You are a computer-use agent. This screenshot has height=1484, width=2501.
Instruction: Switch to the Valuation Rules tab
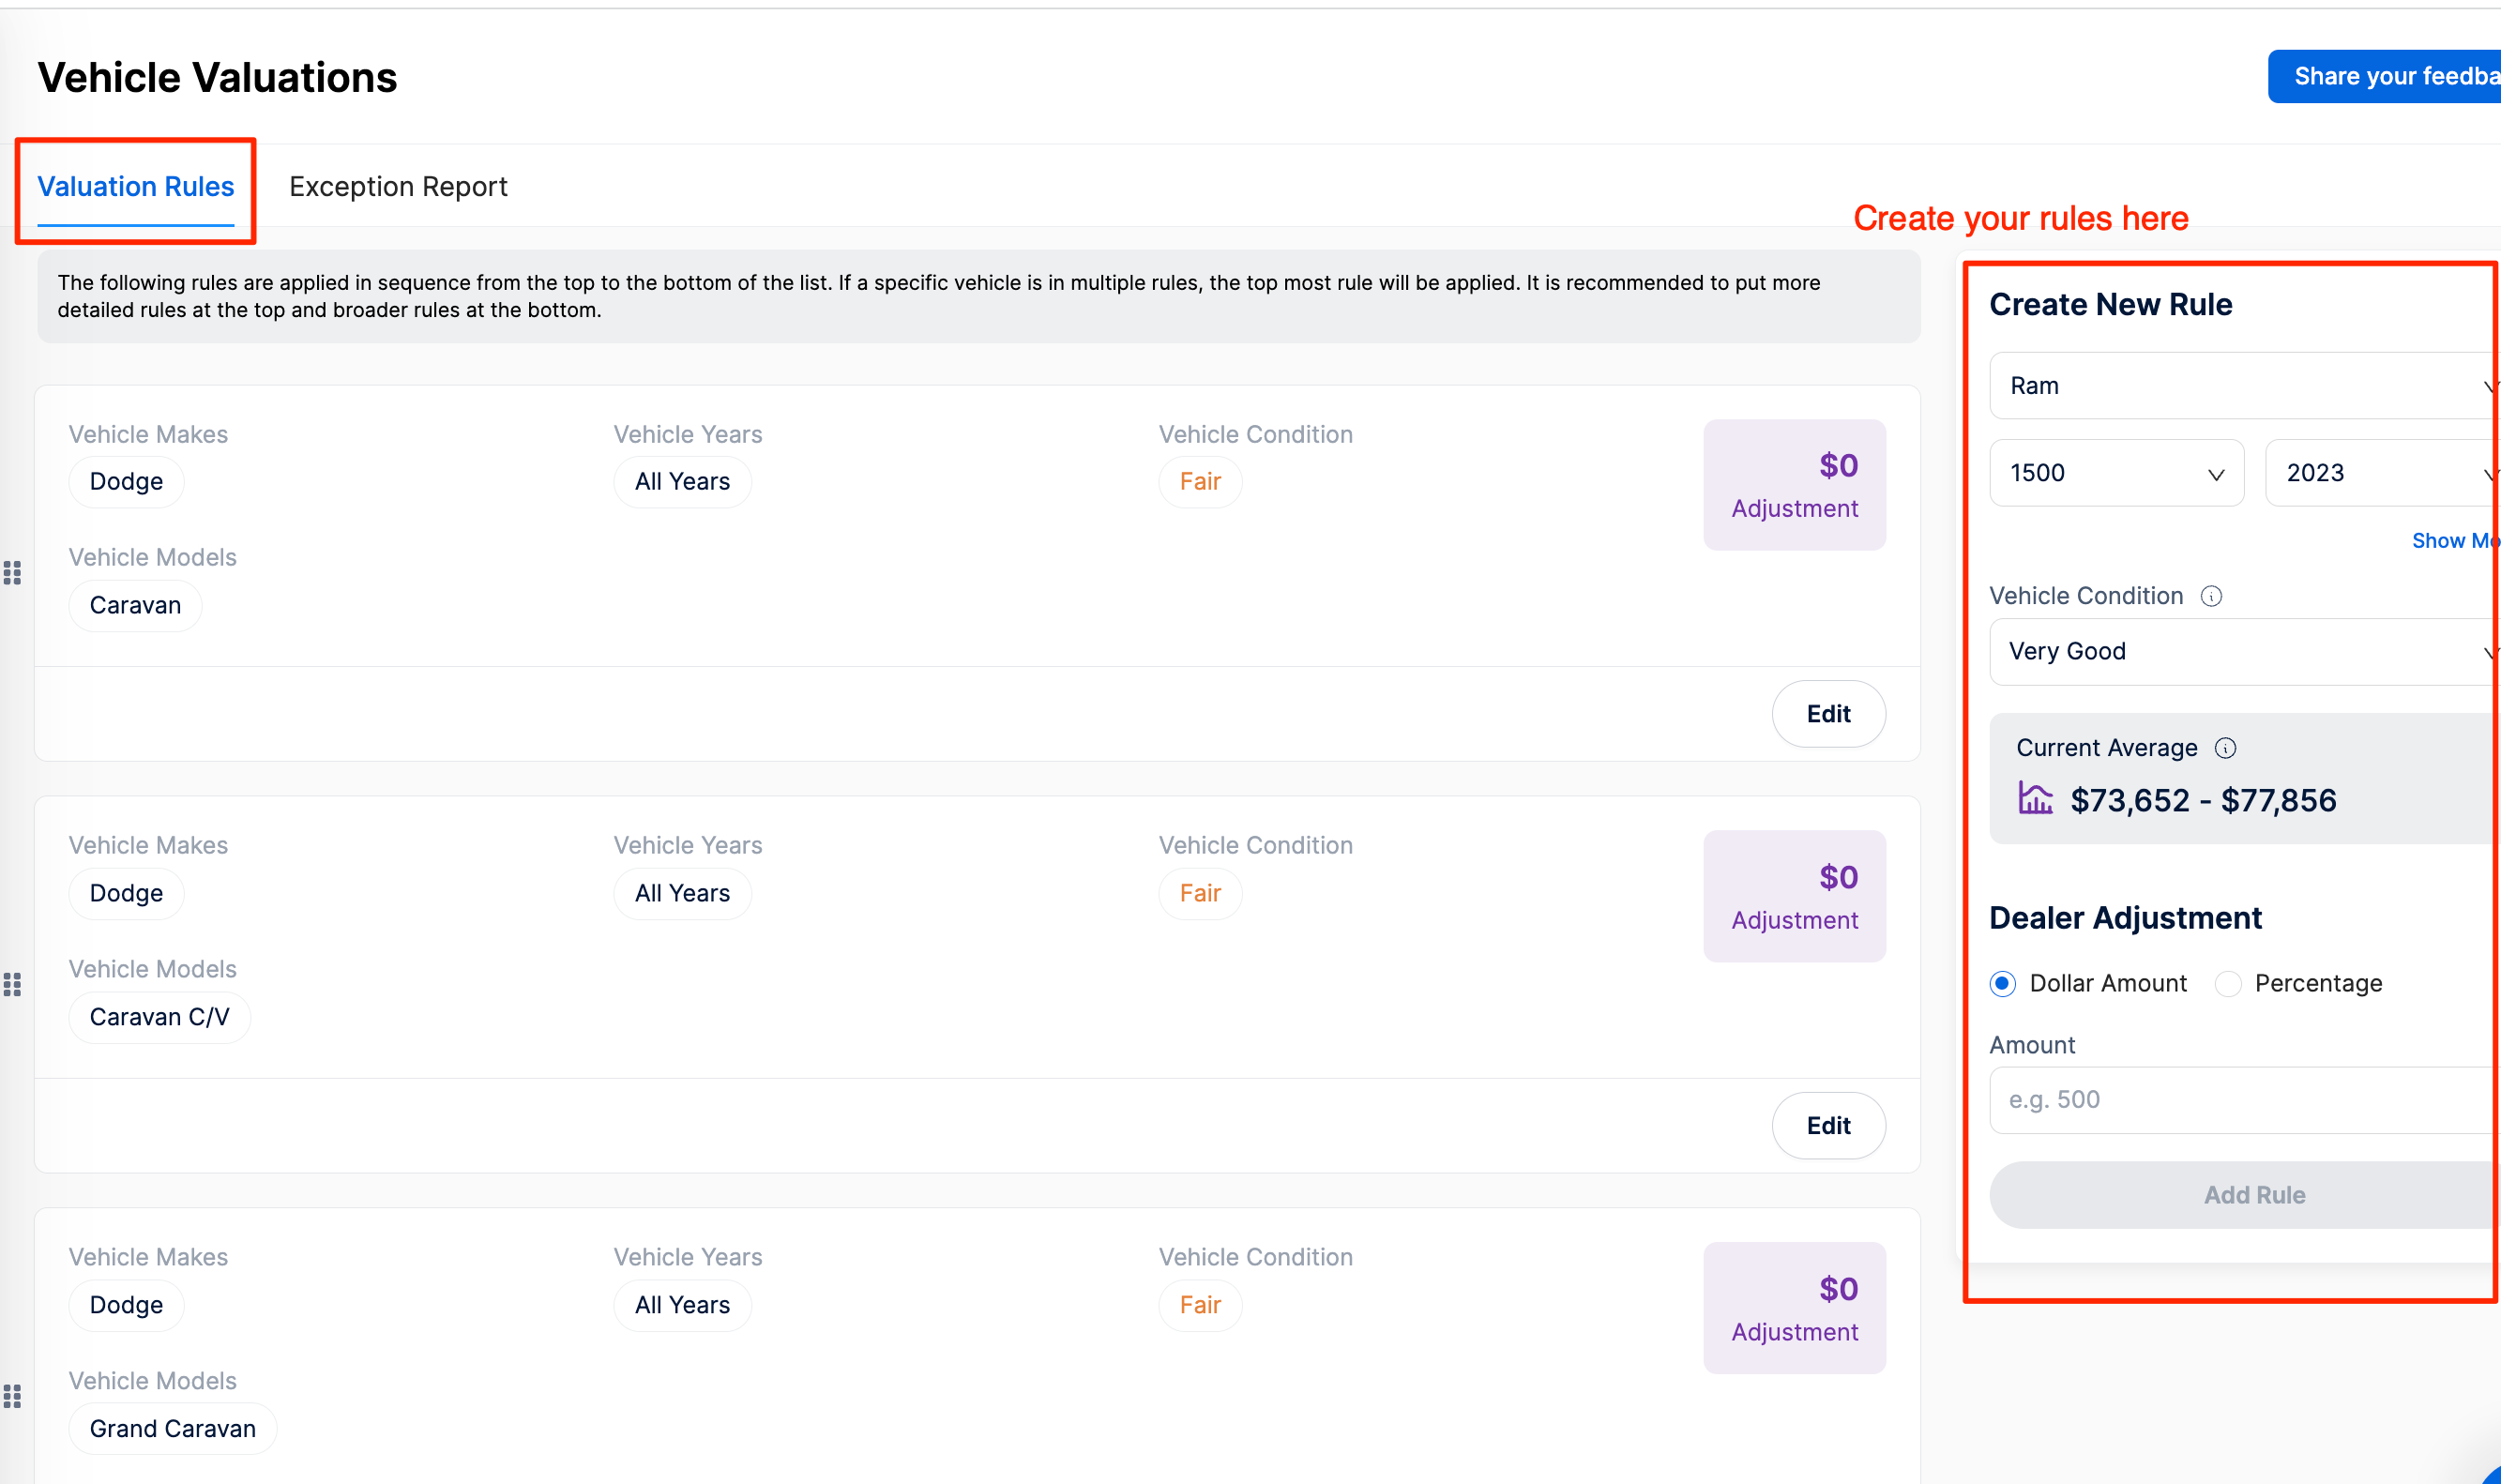pos(136,187)
